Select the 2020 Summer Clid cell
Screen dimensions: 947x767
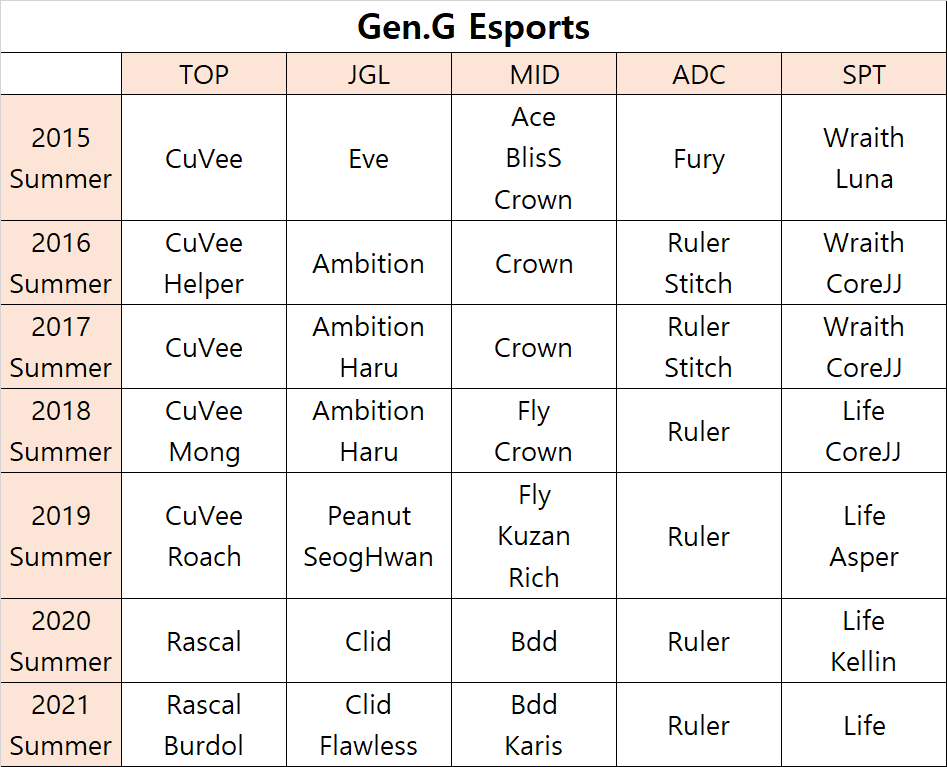pos(369,641)
